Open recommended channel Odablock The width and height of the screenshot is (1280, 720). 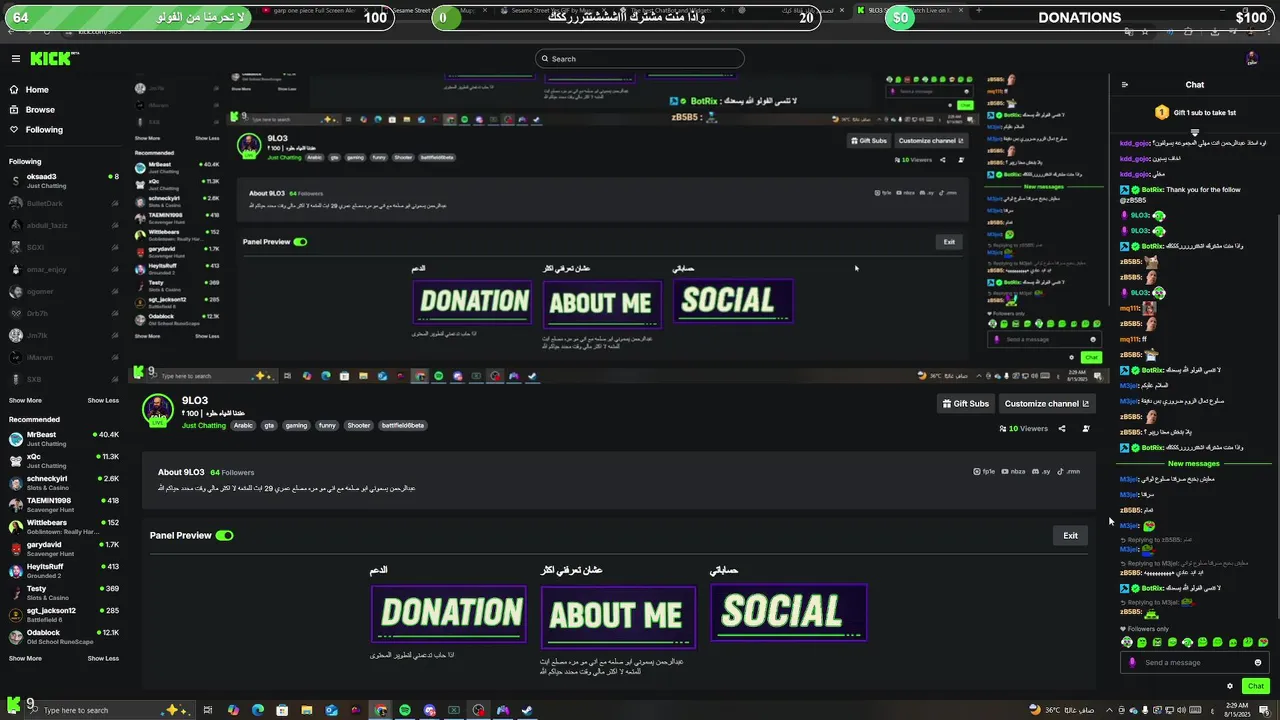point(64,637)
